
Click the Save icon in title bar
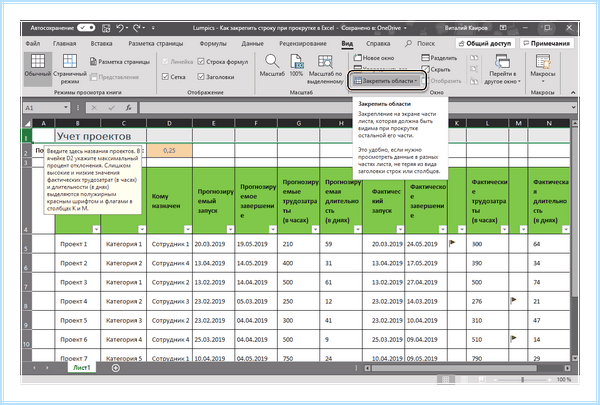click(x=106, y=28)
